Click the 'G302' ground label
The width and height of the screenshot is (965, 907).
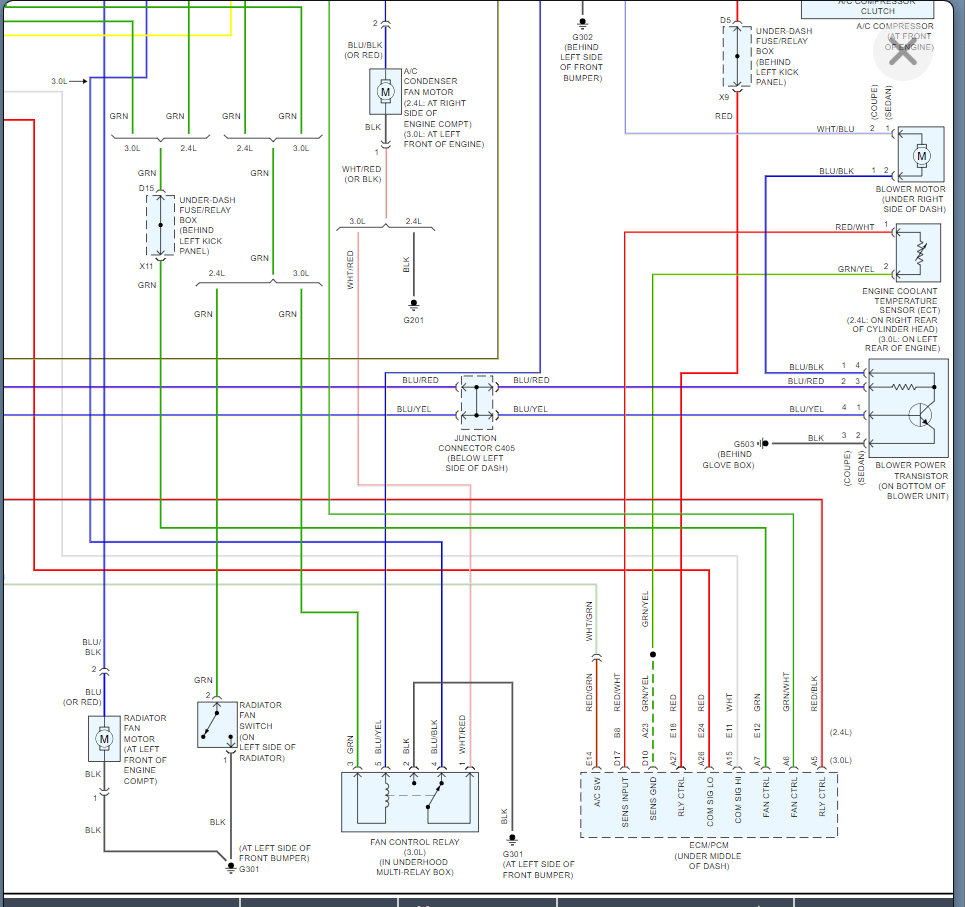582,37
